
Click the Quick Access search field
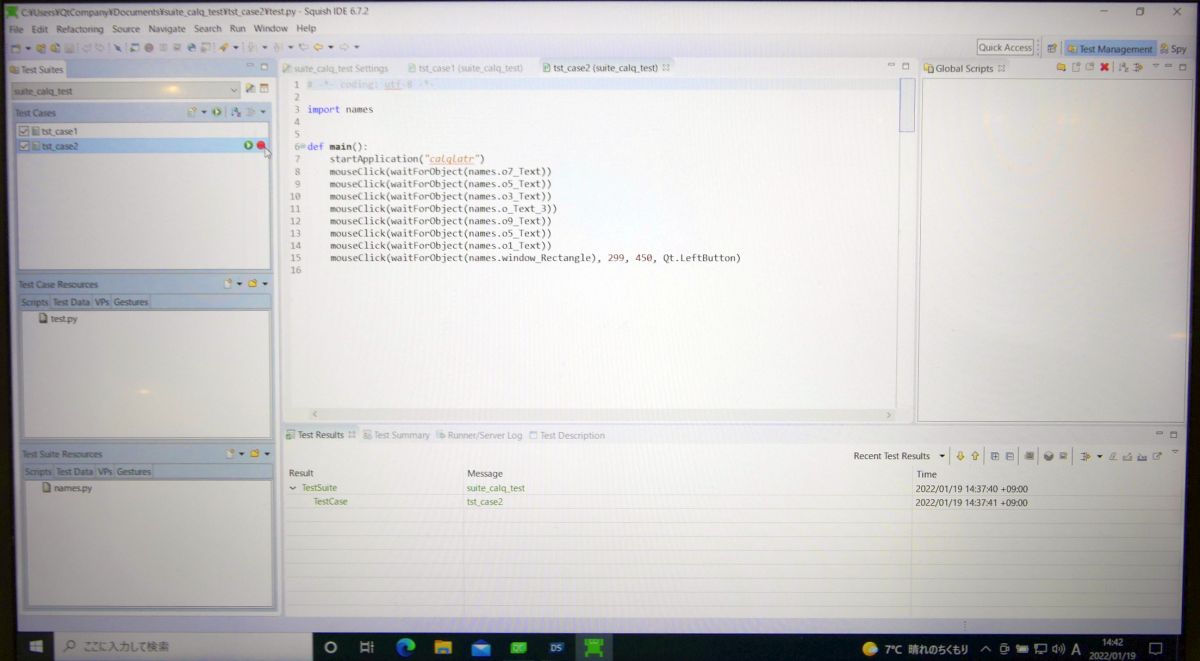(x=1005, y=47)
